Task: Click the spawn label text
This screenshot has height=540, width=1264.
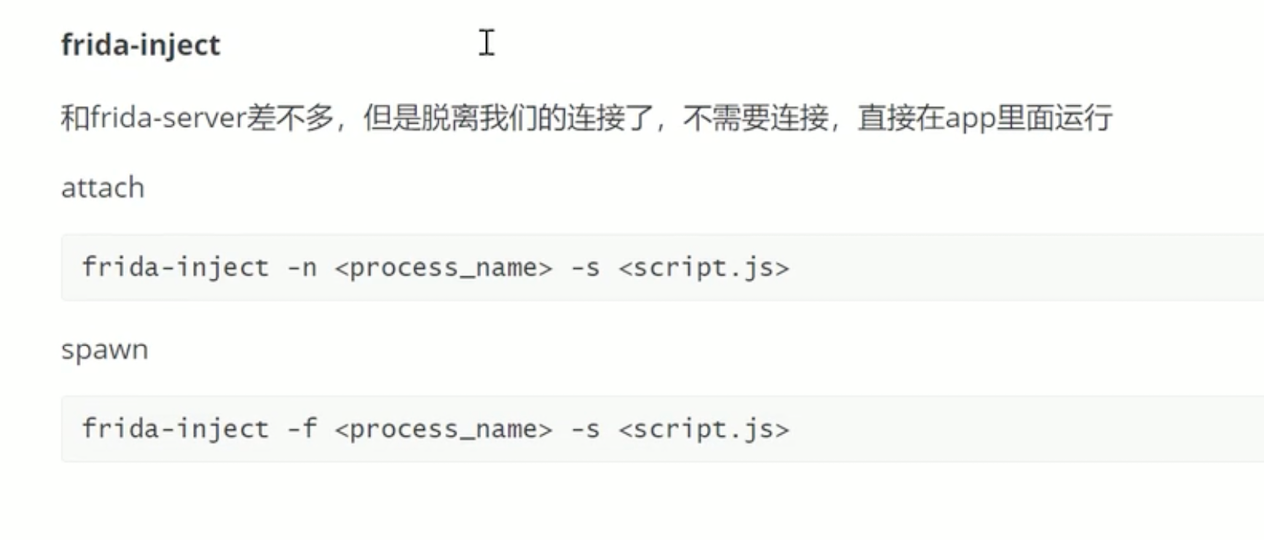Action: (x=104, y=351)
